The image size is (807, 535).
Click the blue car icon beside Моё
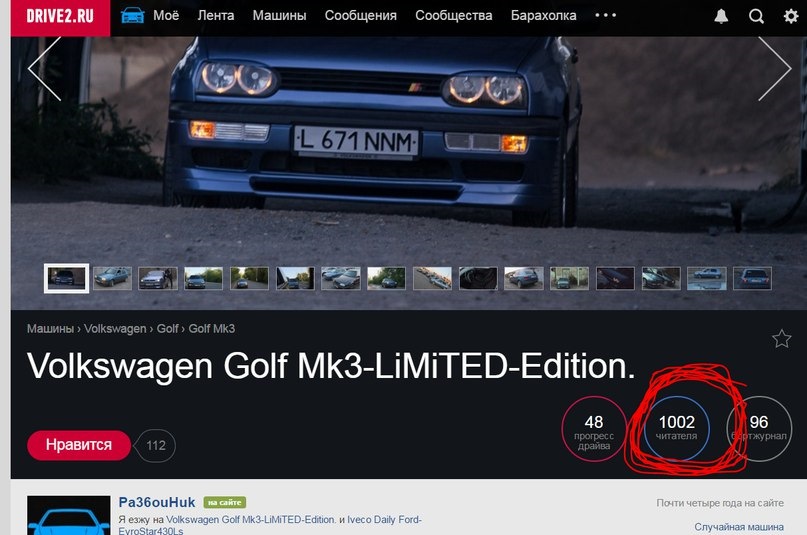tap(132, 15)
